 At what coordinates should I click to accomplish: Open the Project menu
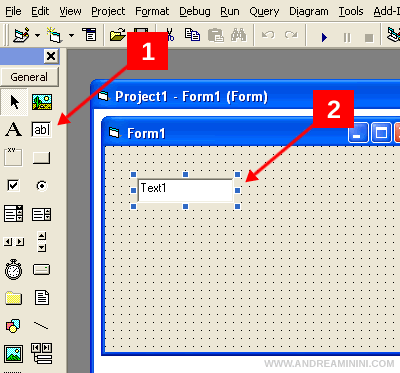click(x=108, y=11)
